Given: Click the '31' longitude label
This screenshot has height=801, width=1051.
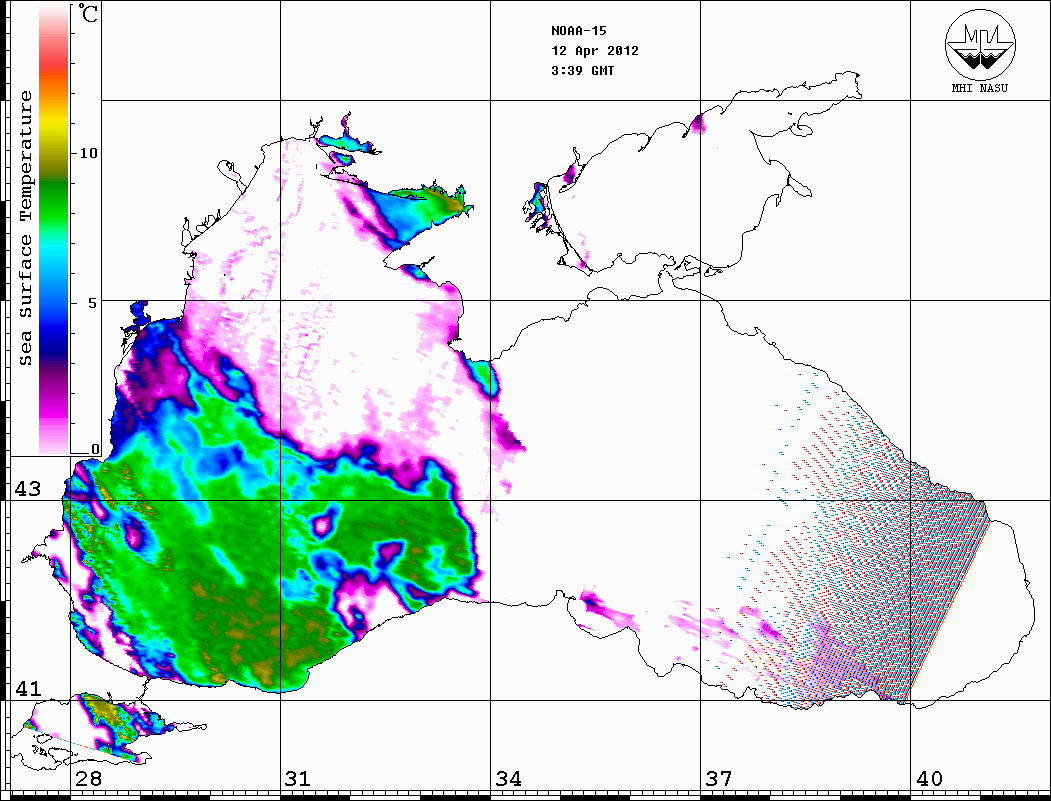Looking at the screenshot, I should coord(298,779).
